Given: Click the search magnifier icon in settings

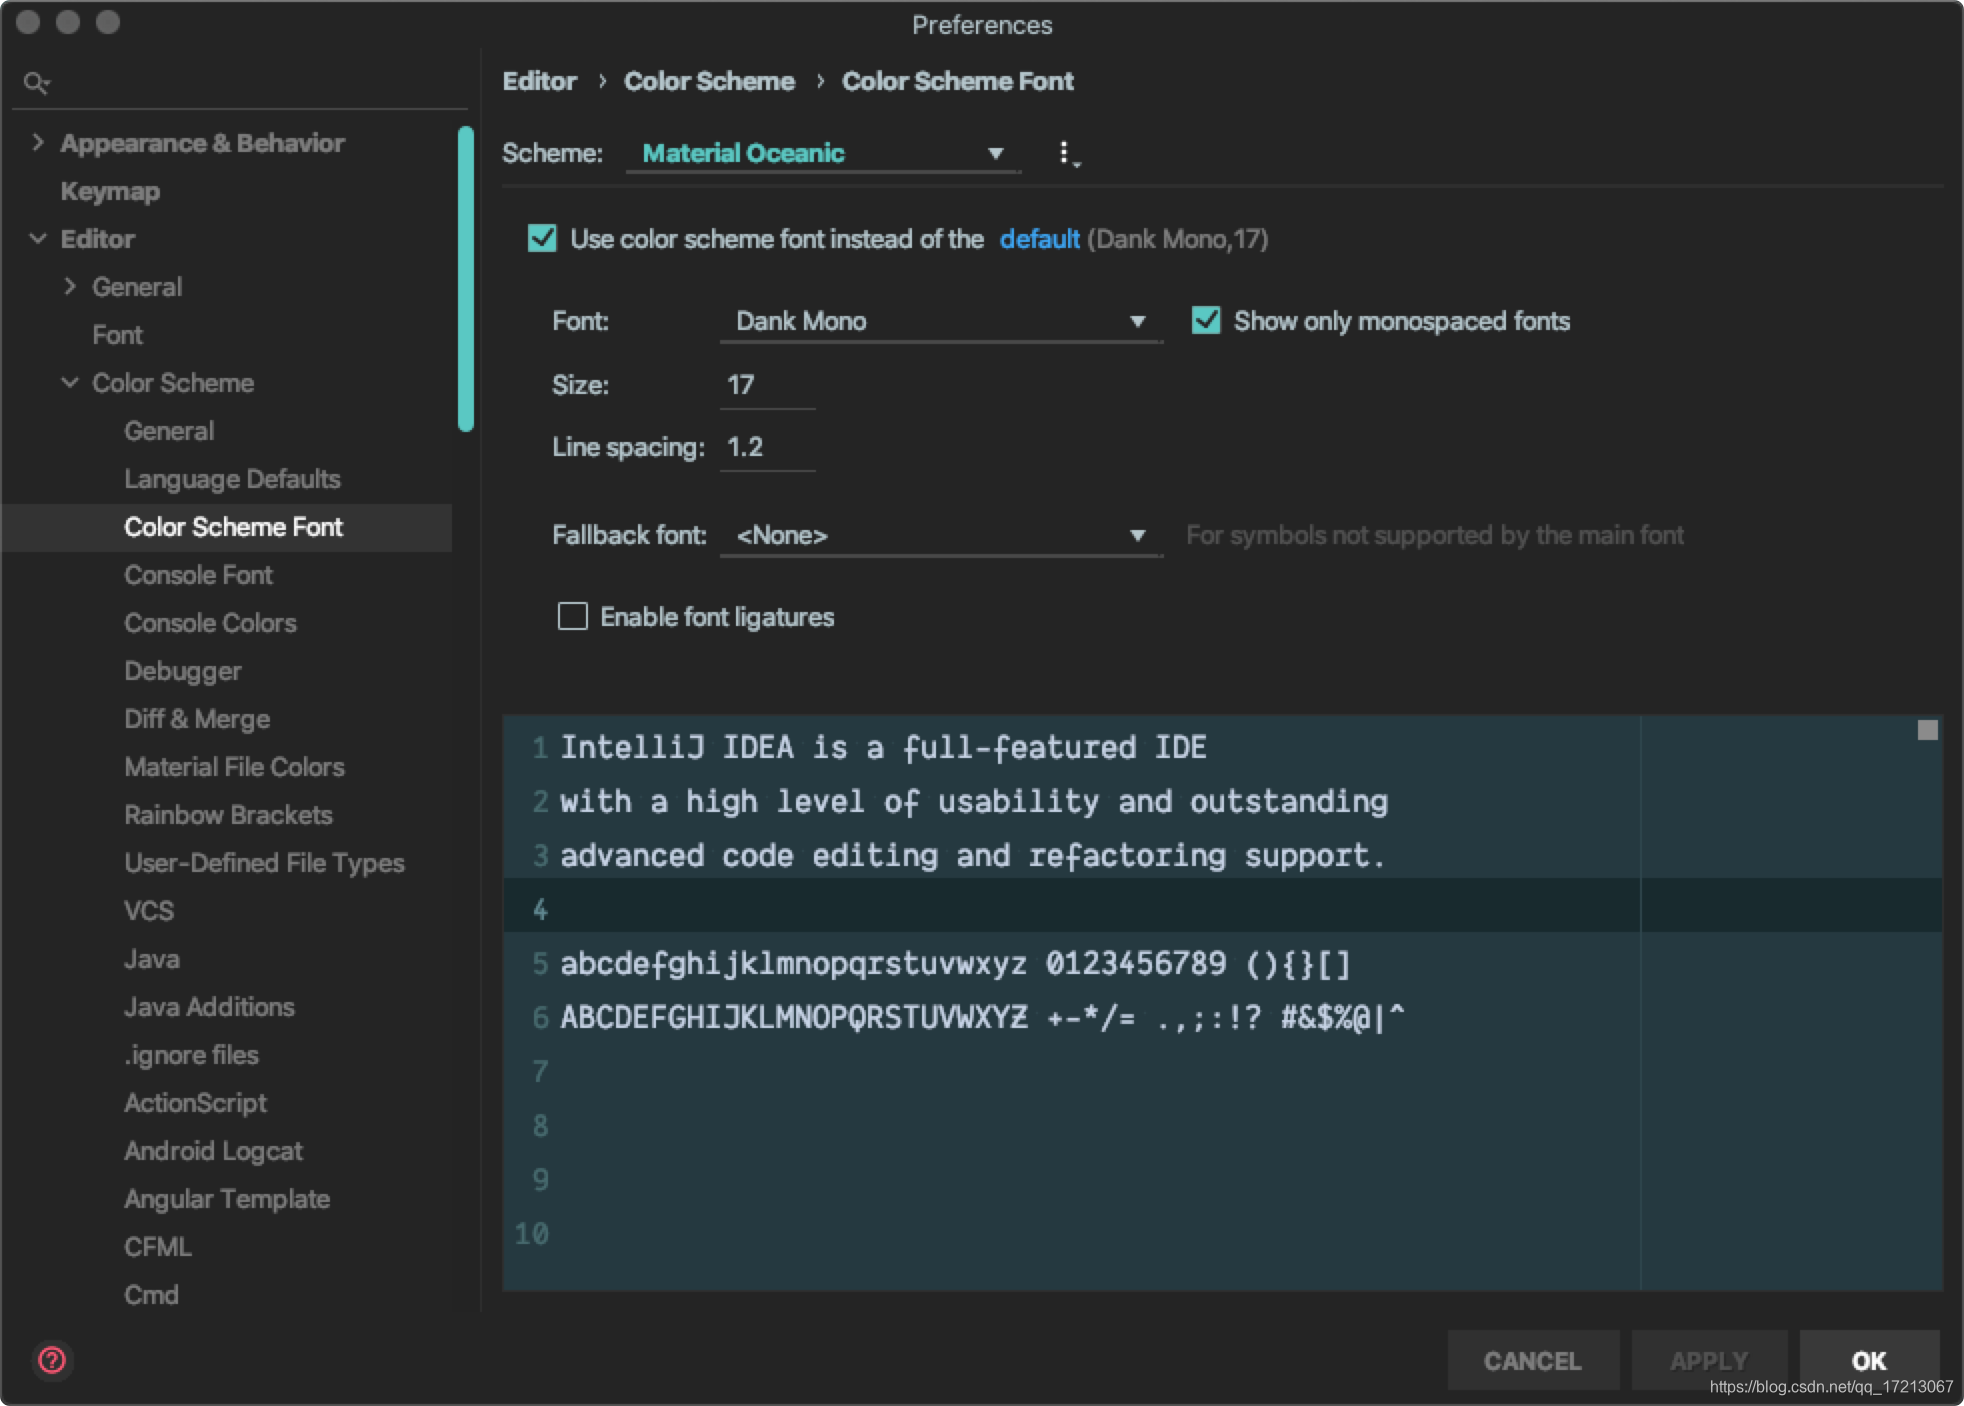Looking at the screenshot, I should point(36,83).
